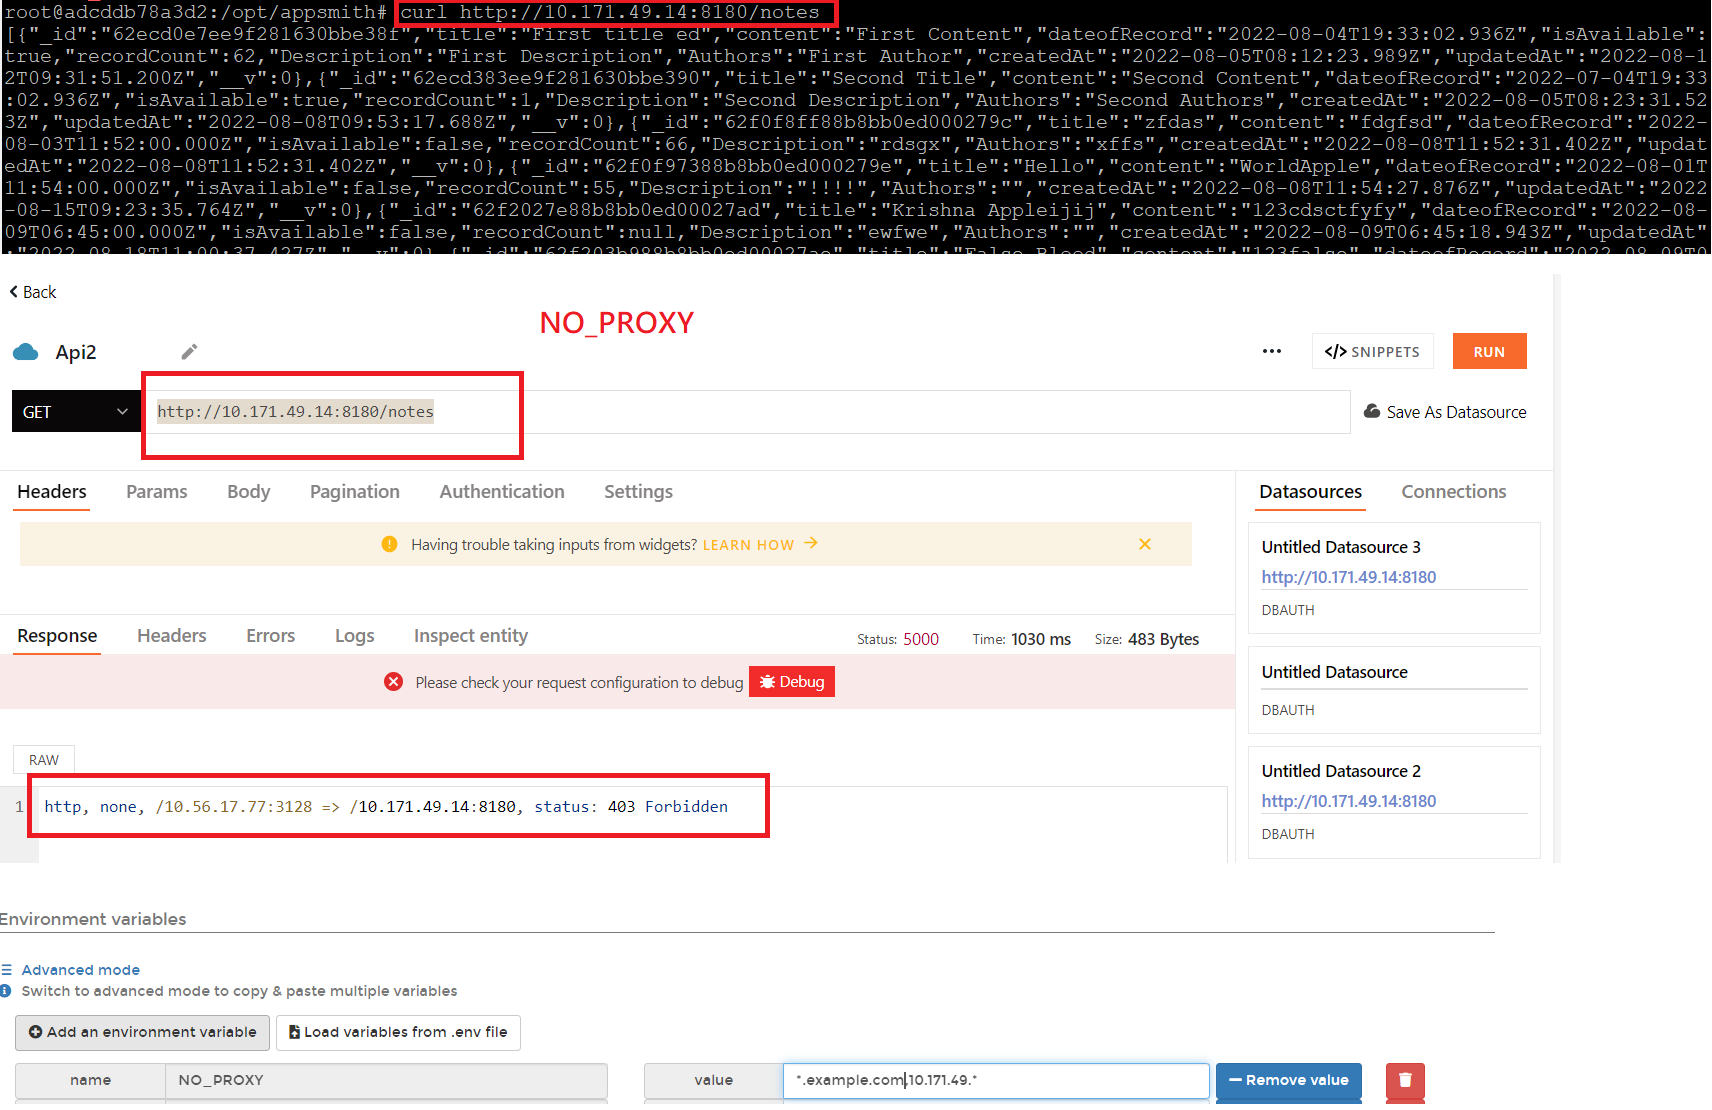Open the response Headers tab
The image size is (1712, 1110).
(172, 636)
